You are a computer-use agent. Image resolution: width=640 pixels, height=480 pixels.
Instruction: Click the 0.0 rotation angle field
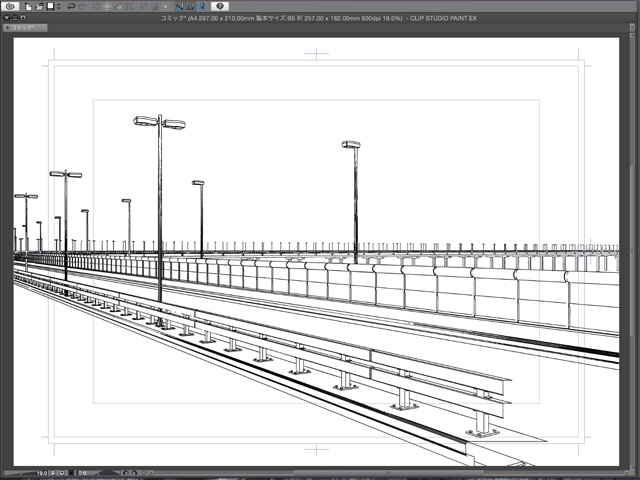coord(82,473)
